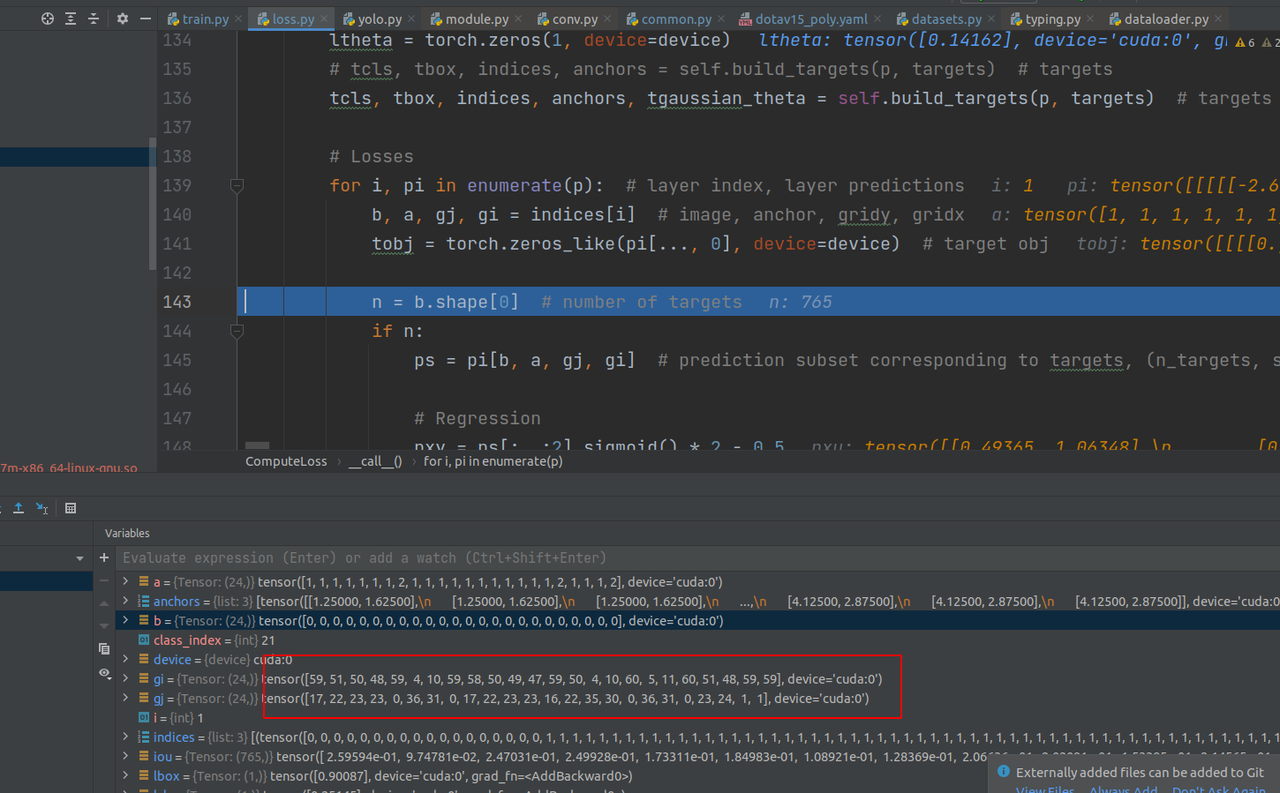
Task: Click the move watch up arrow
Action: pyautogui.click(x=104, y=603)
